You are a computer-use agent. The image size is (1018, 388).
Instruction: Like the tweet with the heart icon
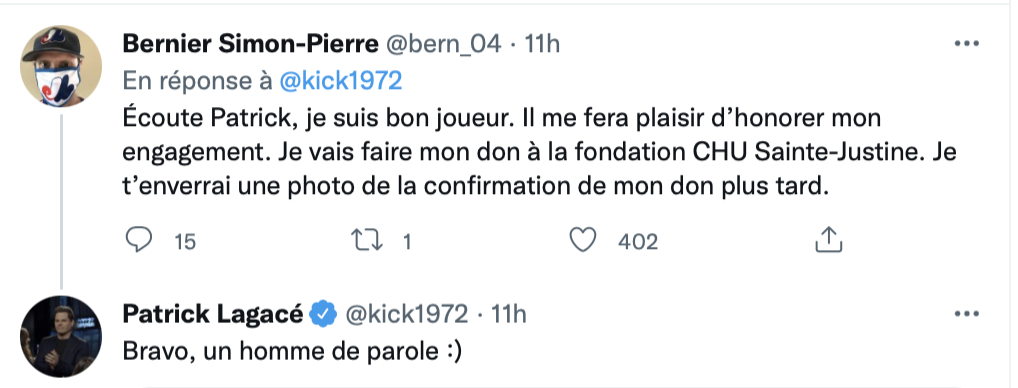click(582, 241)
